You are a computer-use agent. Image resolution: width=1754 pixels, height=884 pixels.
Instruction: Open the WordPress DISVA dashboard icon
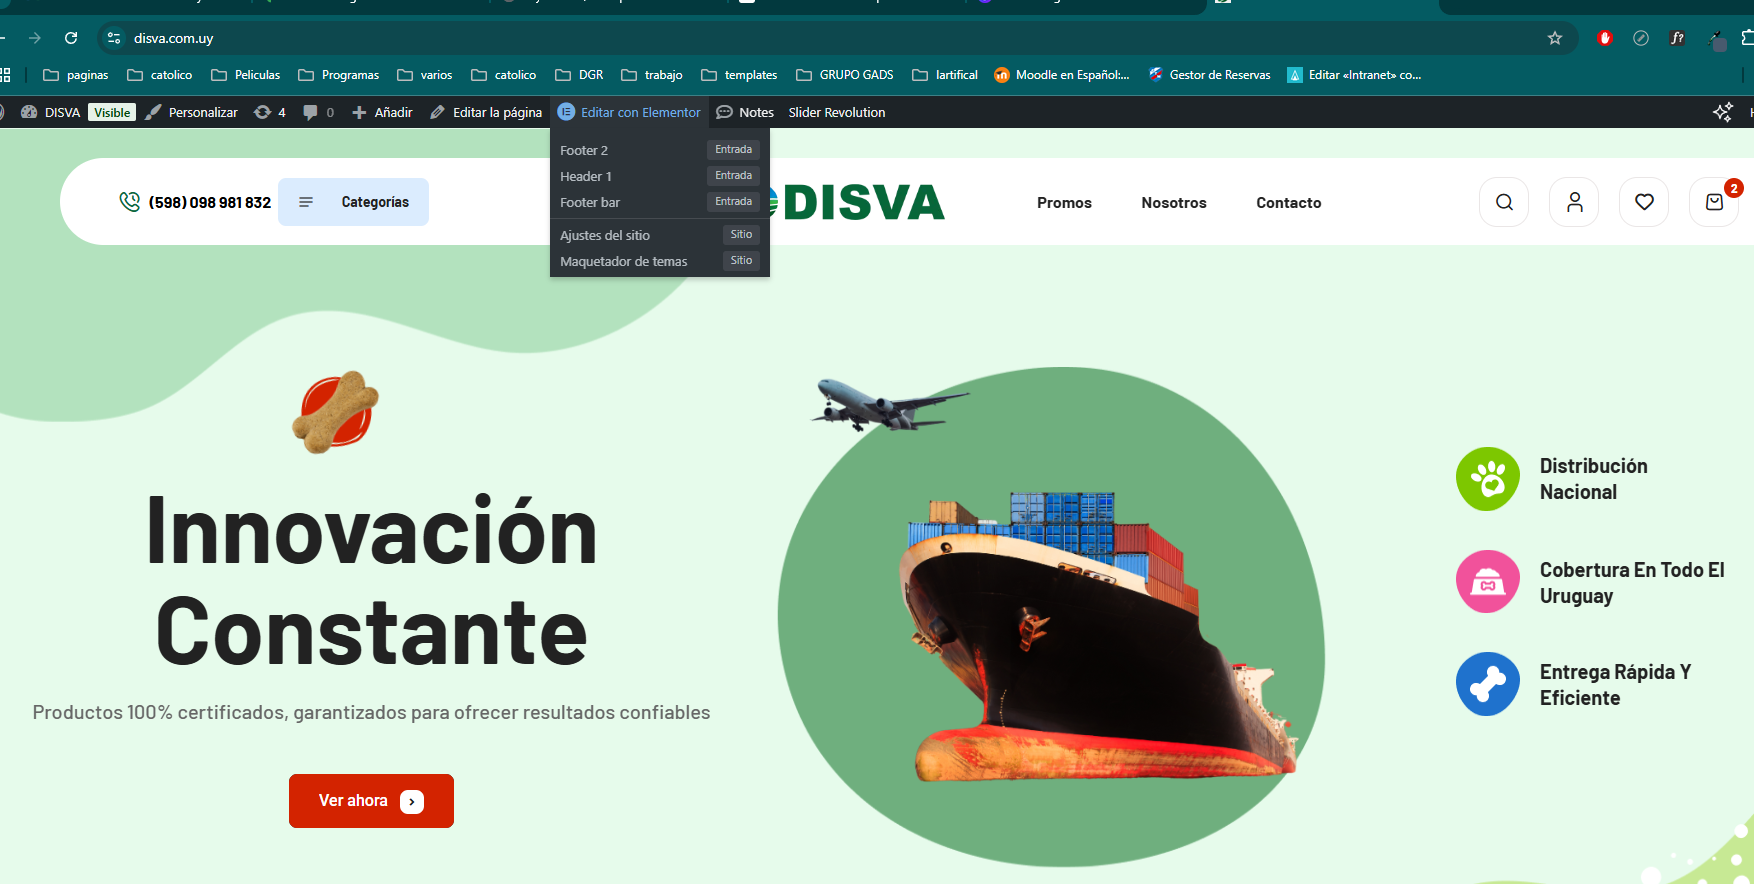[x=29, y=112]
